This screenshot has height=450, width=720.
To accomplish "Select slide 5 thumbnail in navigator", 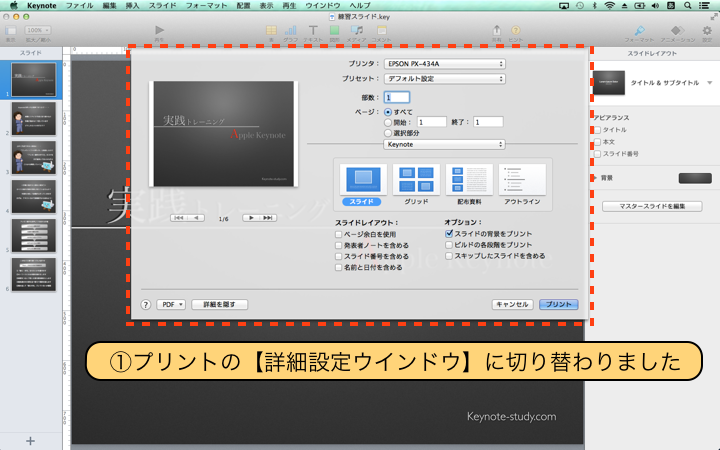I will click(x=34, y=236).
